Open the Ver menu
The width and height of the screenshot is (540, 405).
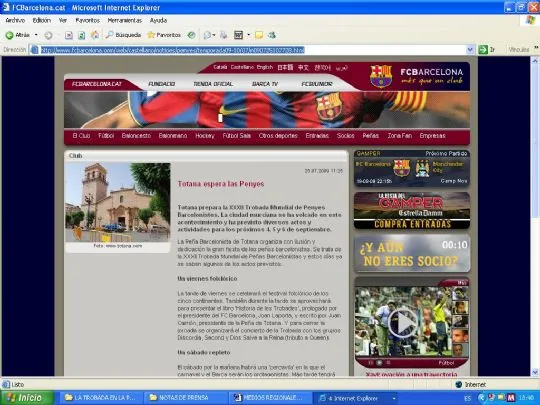63,21
